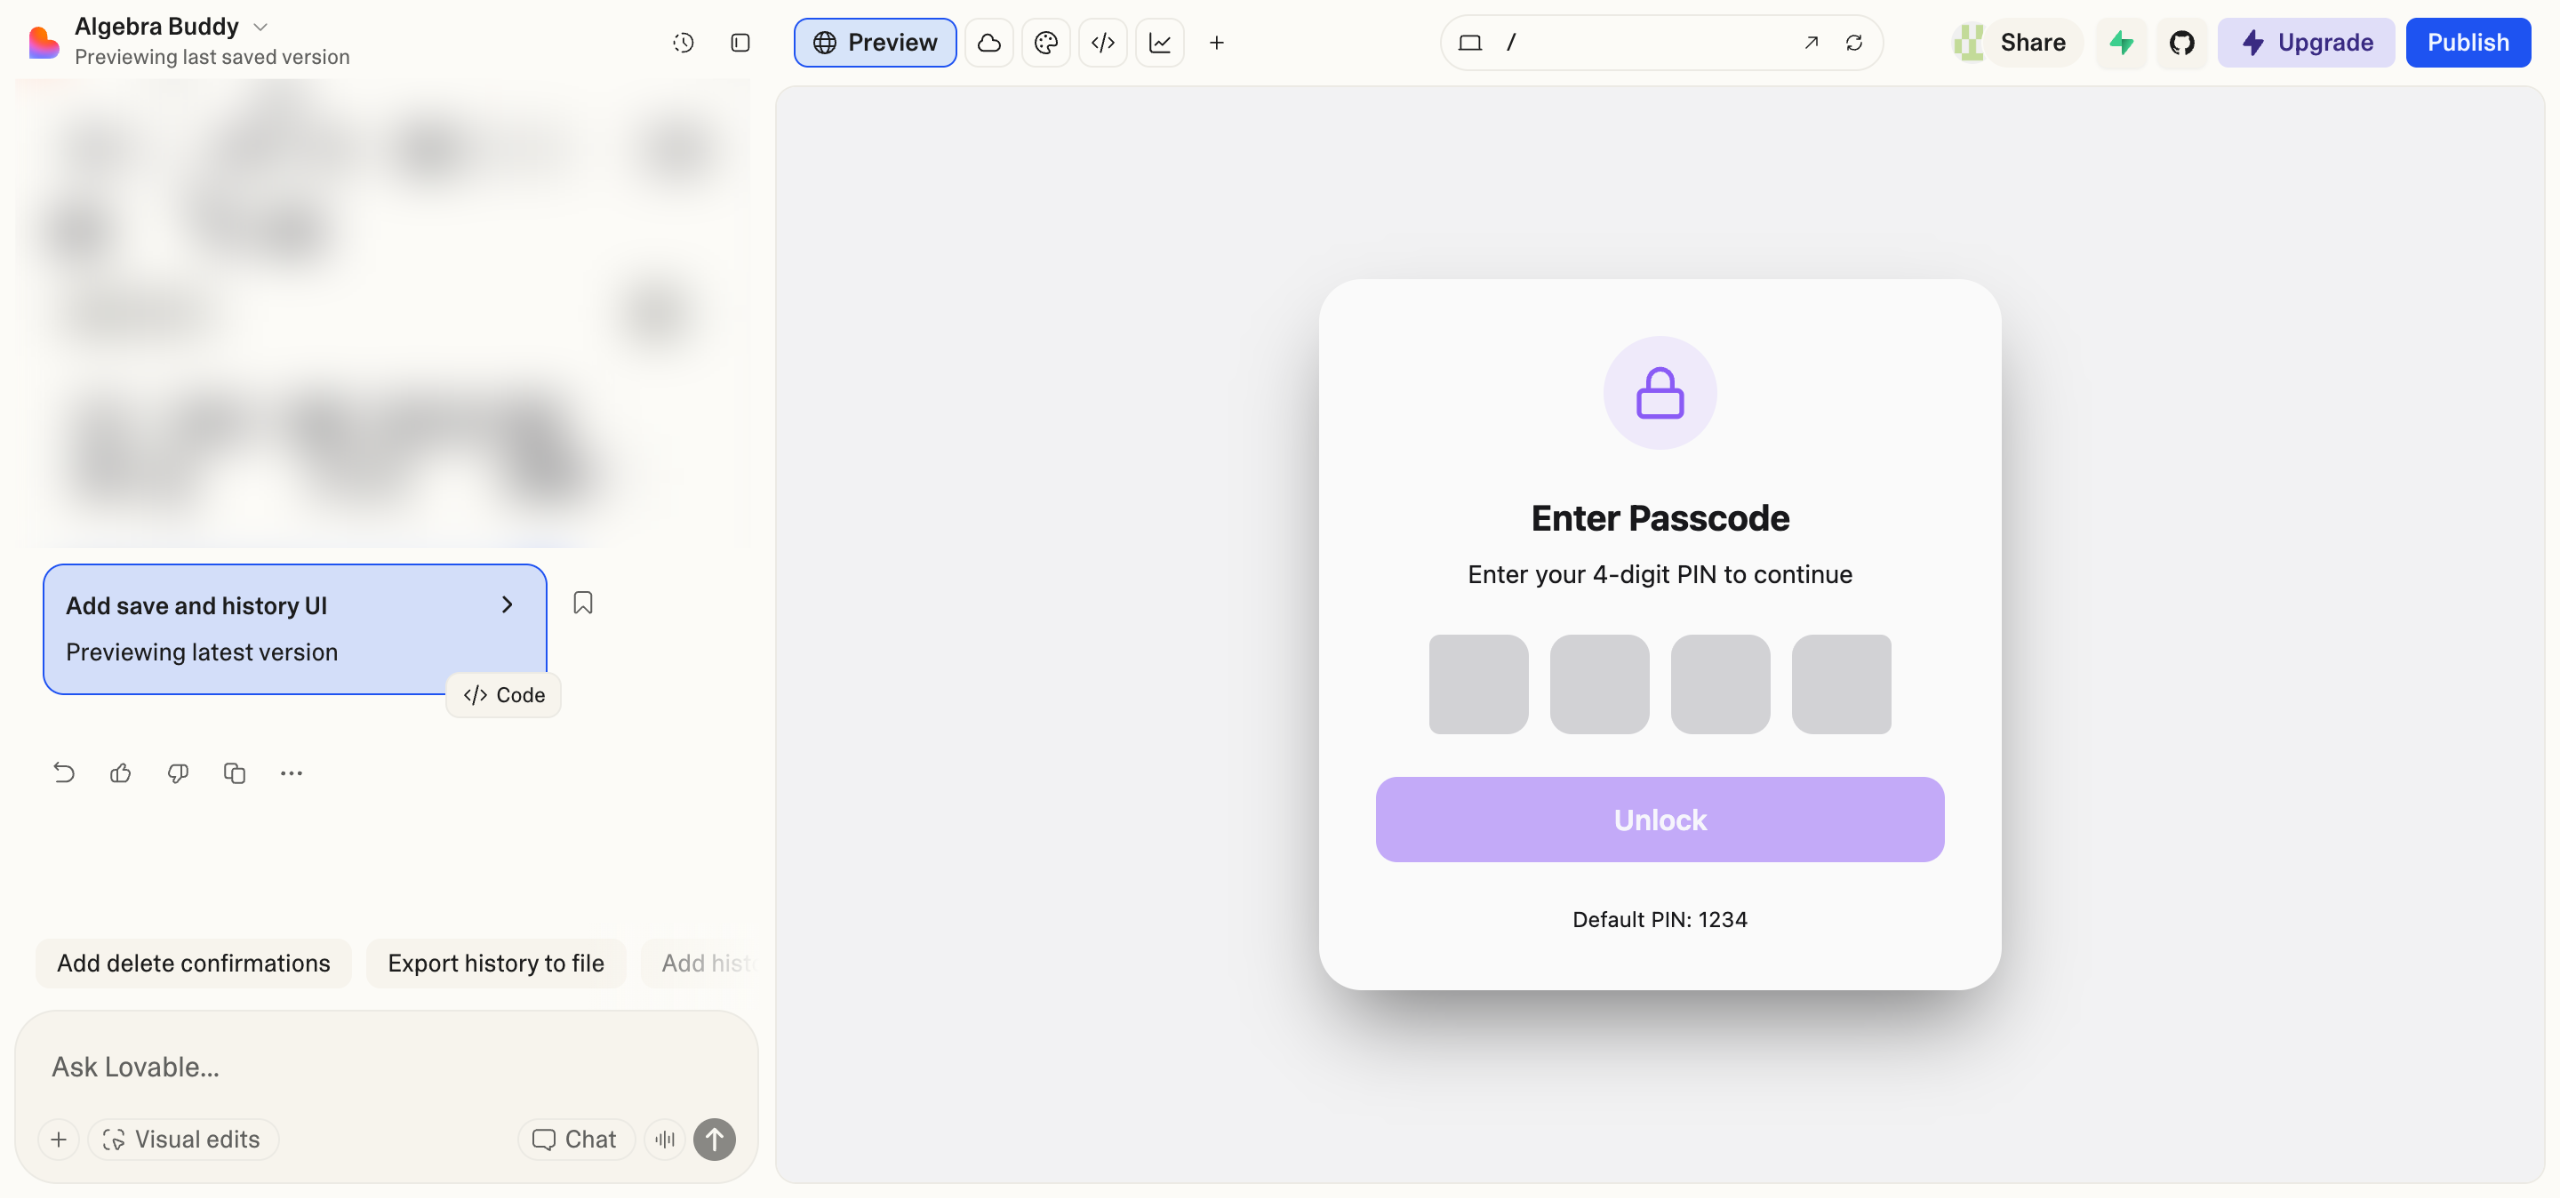Viewport: 2560px width, 1198px height.
Task: Click the GitHub integration icon
Action: click(2182, 43)
